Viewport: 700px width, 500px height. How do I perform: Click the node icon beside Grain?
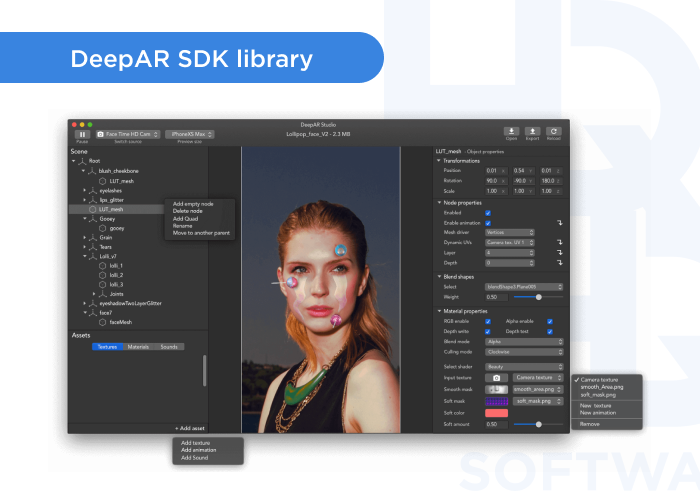point(93,238)
